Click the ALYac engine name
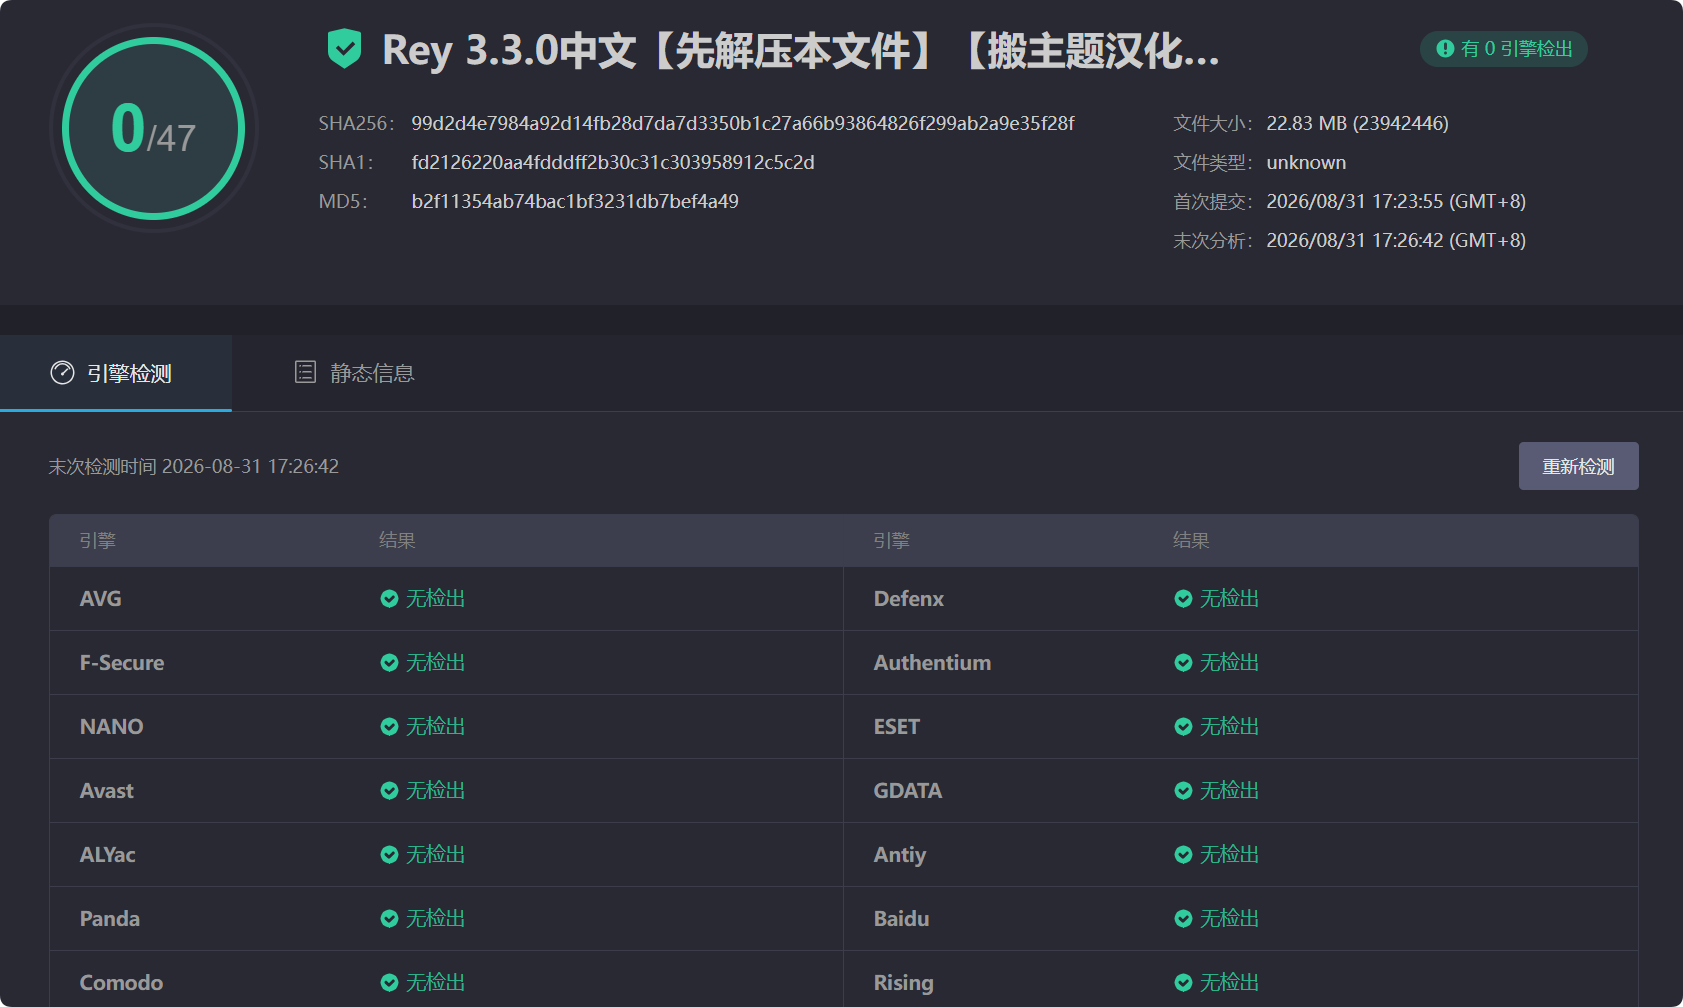 coord(108,855)
